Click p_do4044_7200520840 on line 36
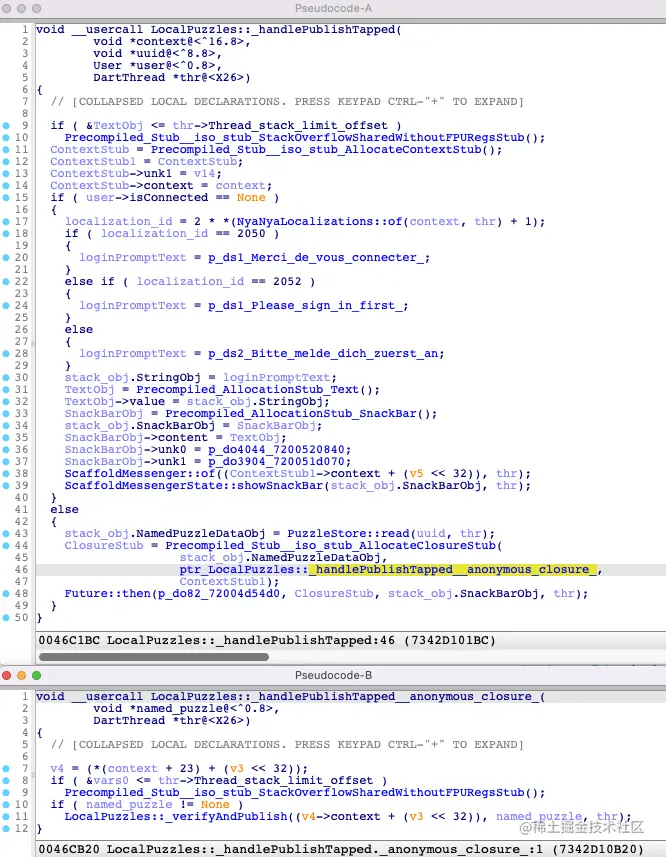 [276, 450]
